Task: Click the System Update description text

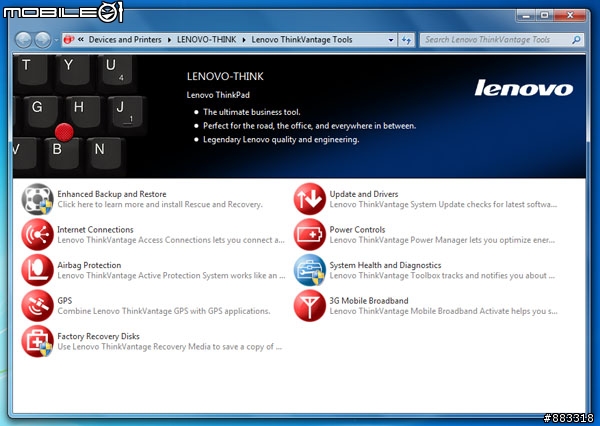Action: point(443,204)
